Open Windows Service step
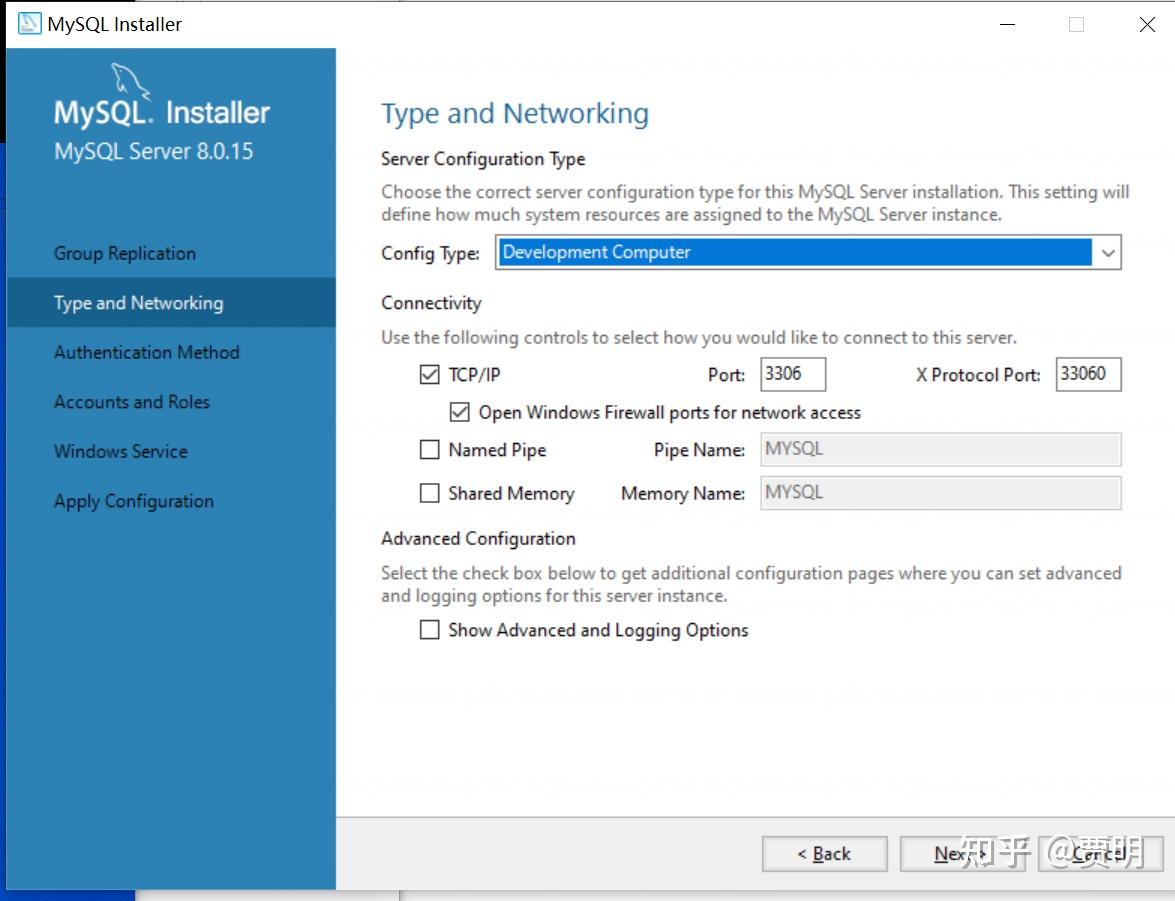This screenshot has height=901, width=1175. [121, 451]
